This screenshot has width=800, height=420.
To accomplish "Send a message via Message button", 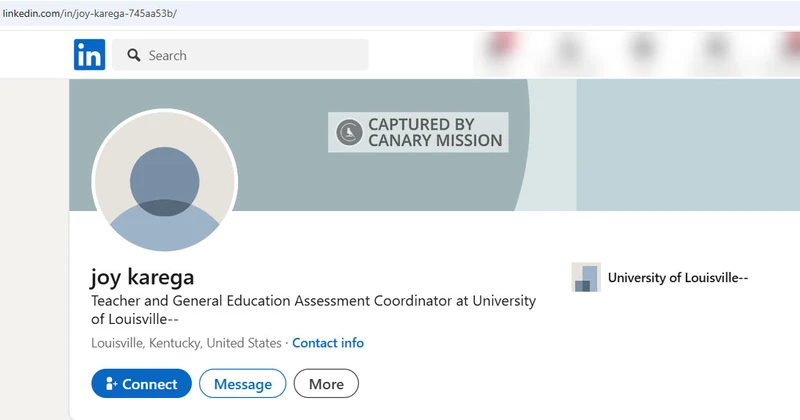I will point(242,384).
